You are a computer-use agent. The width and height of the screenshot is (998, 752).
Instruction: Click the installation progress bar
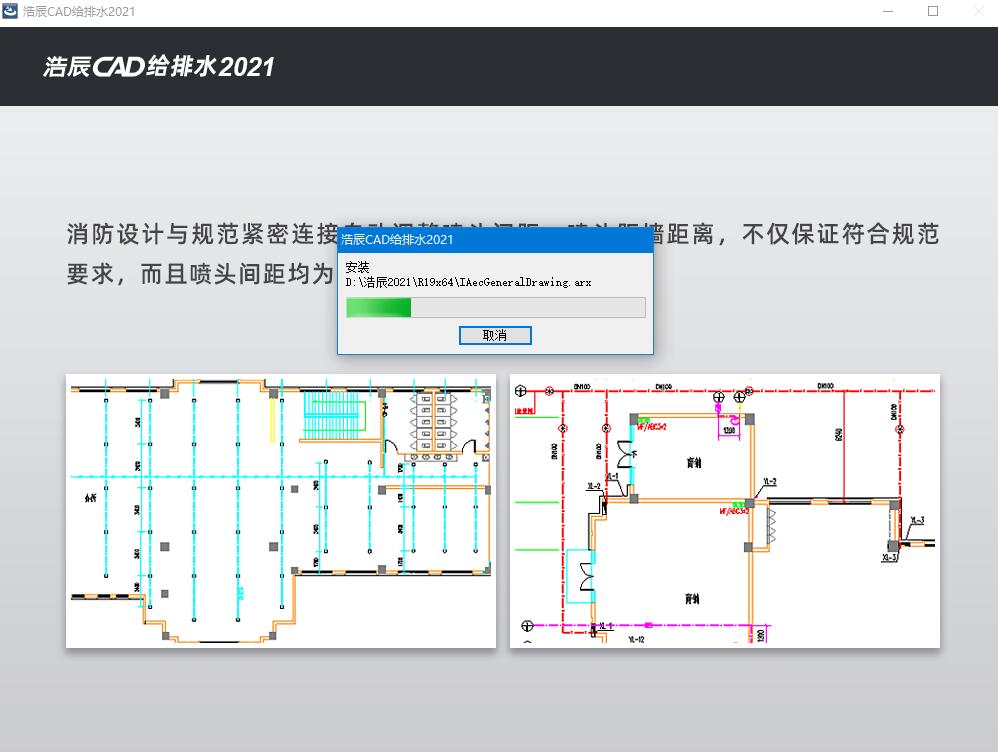click(x=493, y=306)
